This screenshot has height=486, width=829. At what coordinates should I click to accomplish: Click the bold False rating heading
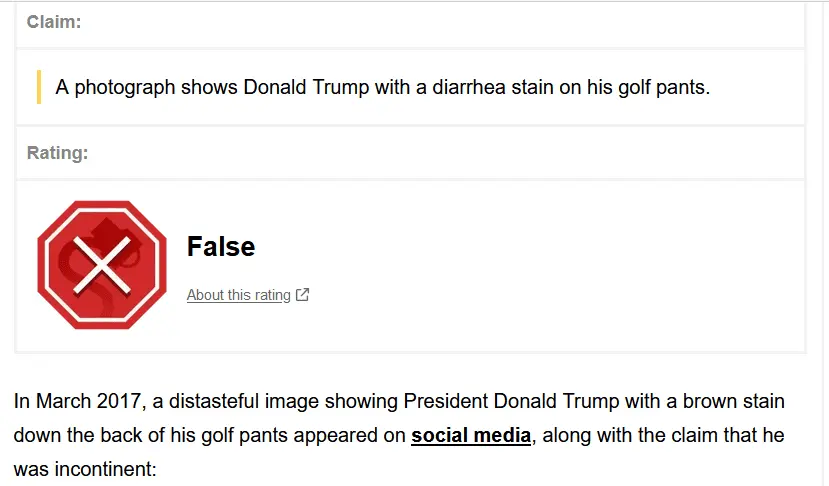[x=220, y=246]
